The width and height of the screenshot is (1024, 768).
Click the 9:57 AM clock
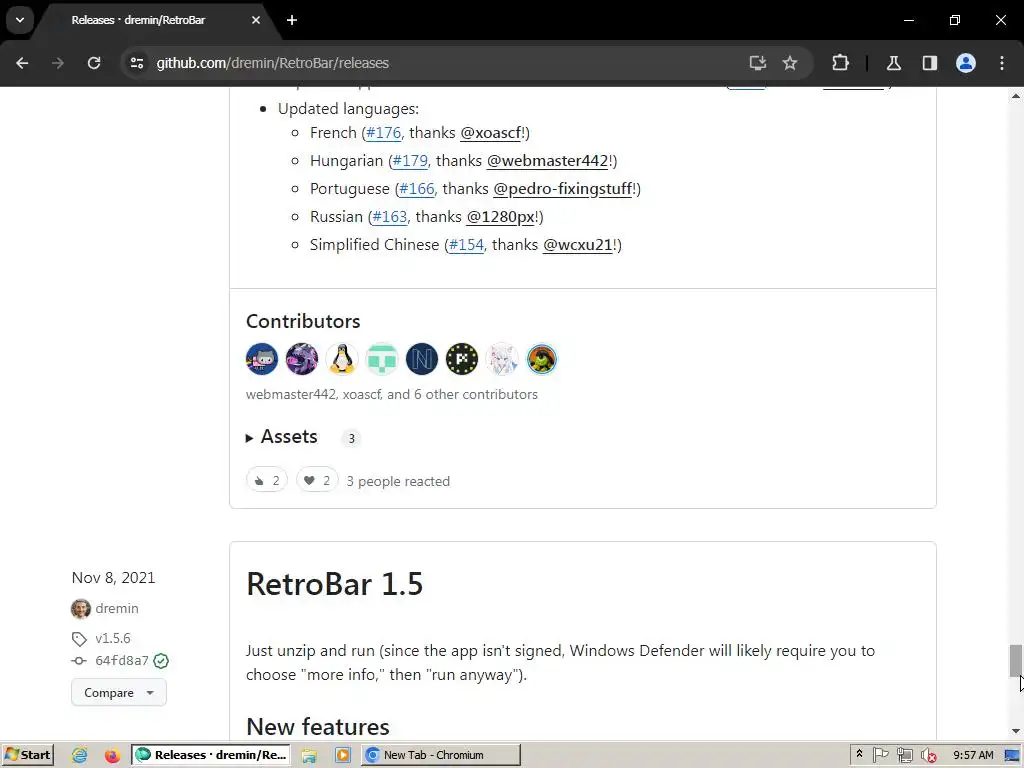973,755
